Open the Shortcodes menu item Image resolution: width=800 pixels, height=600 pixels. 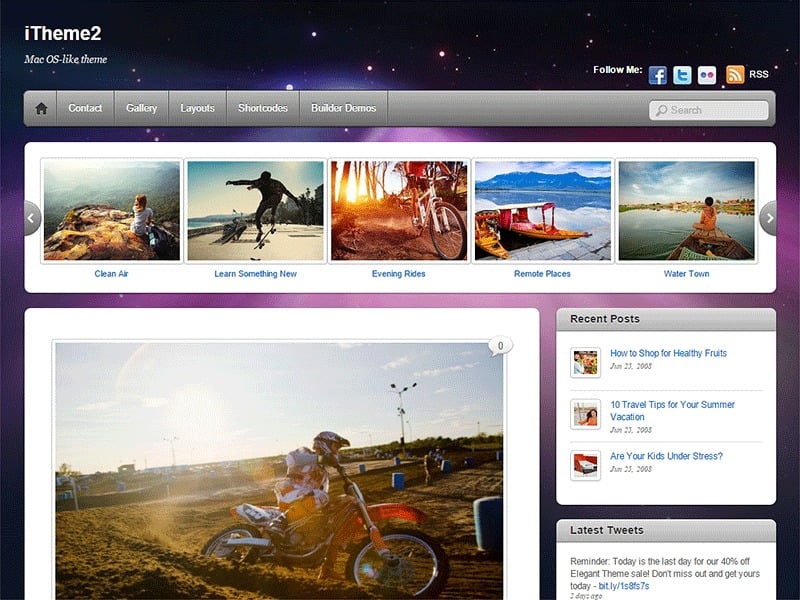pyautogui.click(x=263, y=108)
